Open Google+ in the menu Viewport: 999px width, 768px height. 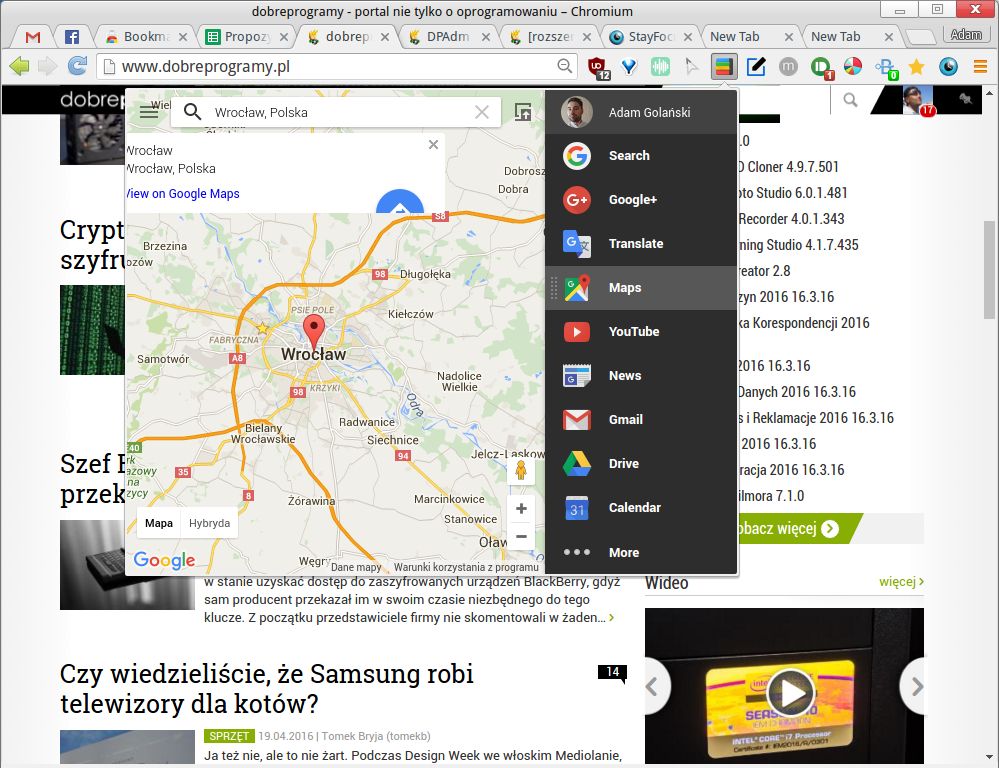pos(641,199)
